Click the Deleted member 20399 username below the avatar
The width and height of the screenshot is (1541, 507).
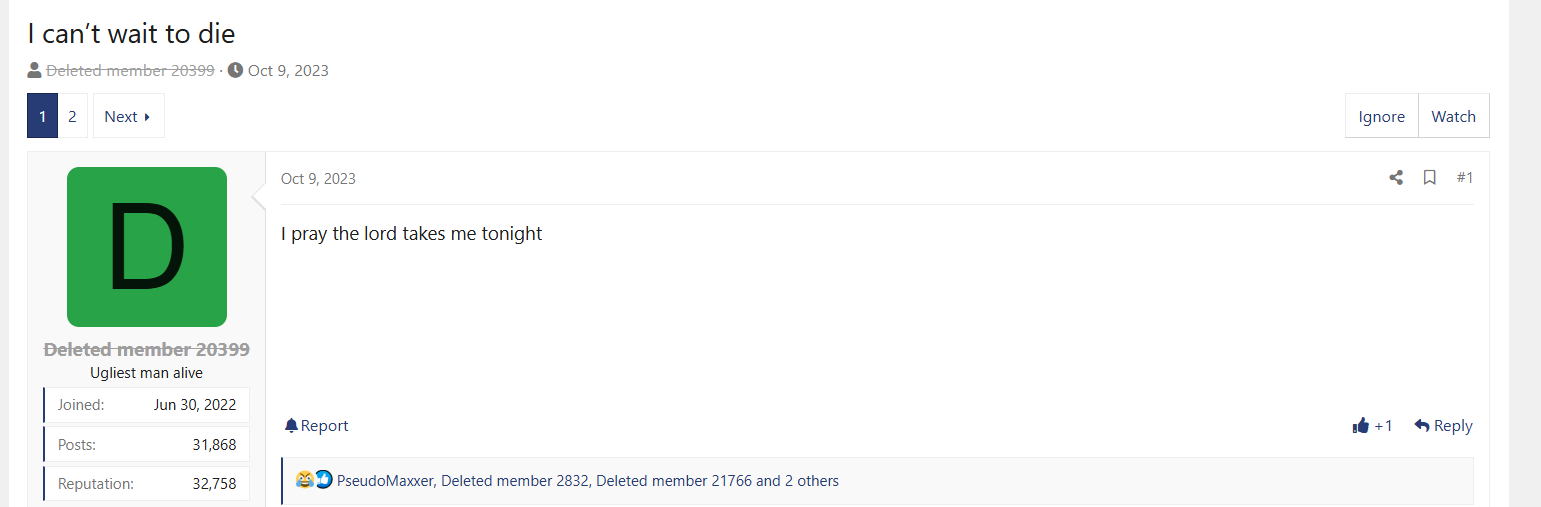pyautogui.click(x=147, y=350)
